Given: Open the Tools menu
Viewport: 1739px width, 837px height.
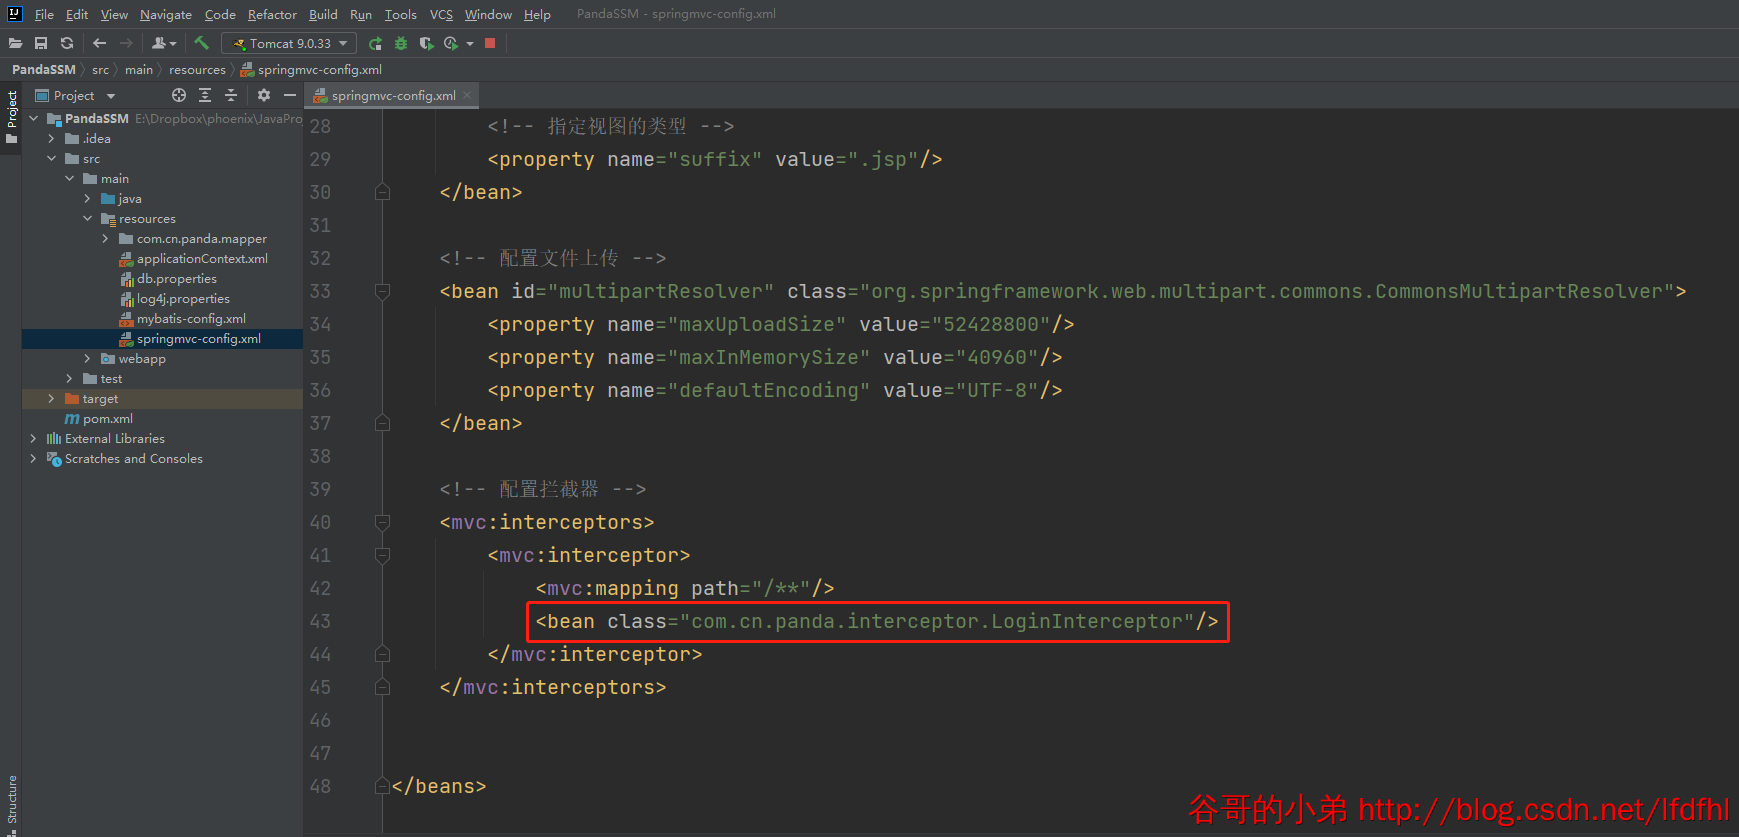Looking at the screenshot, I should click(x=400, y=14).
